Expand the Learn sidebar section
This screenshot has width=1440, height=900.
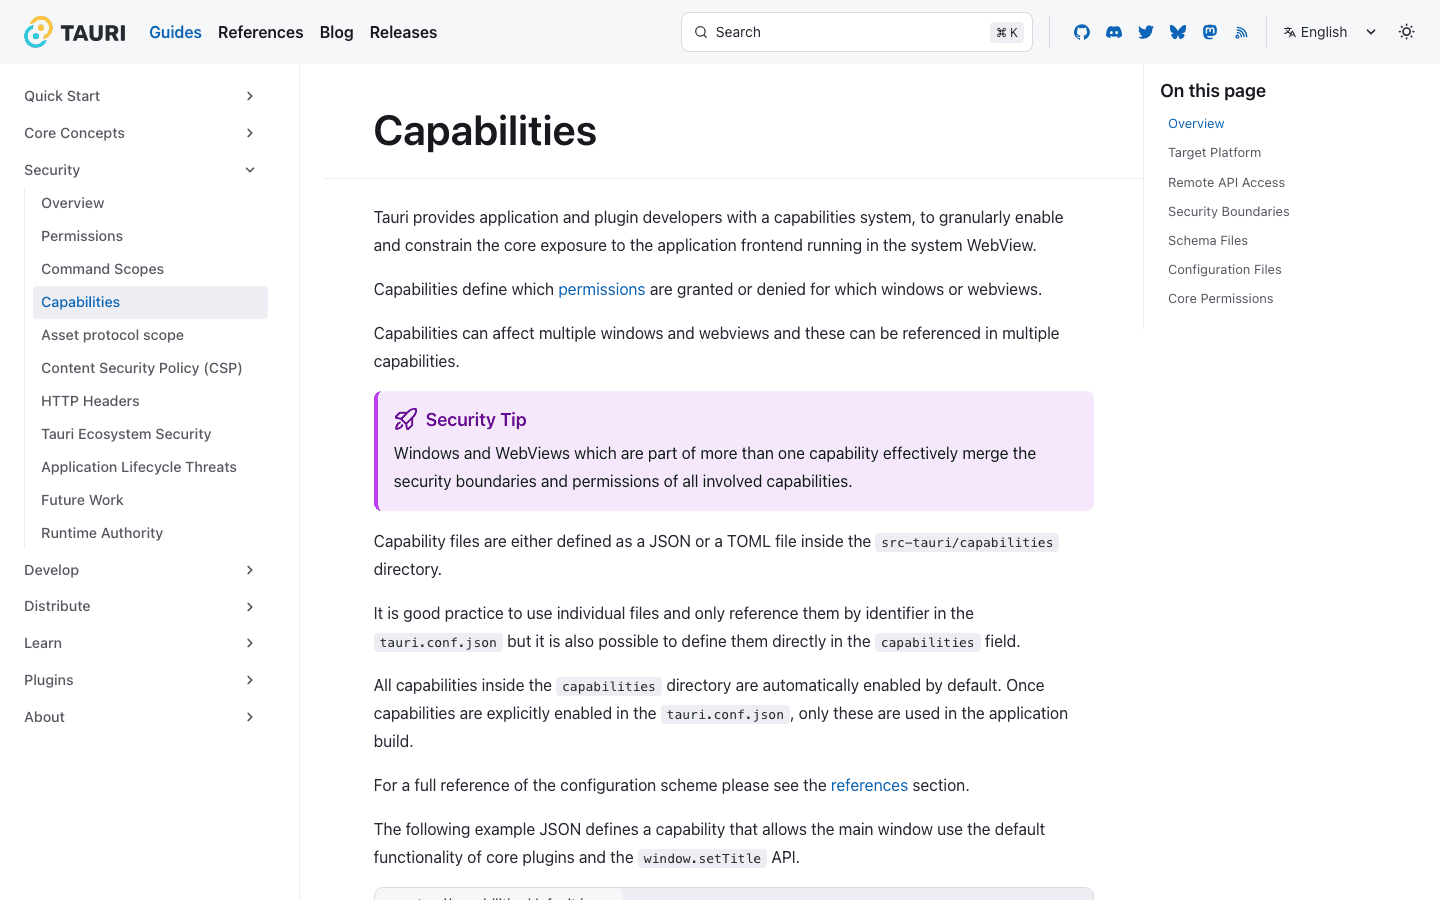140,643
